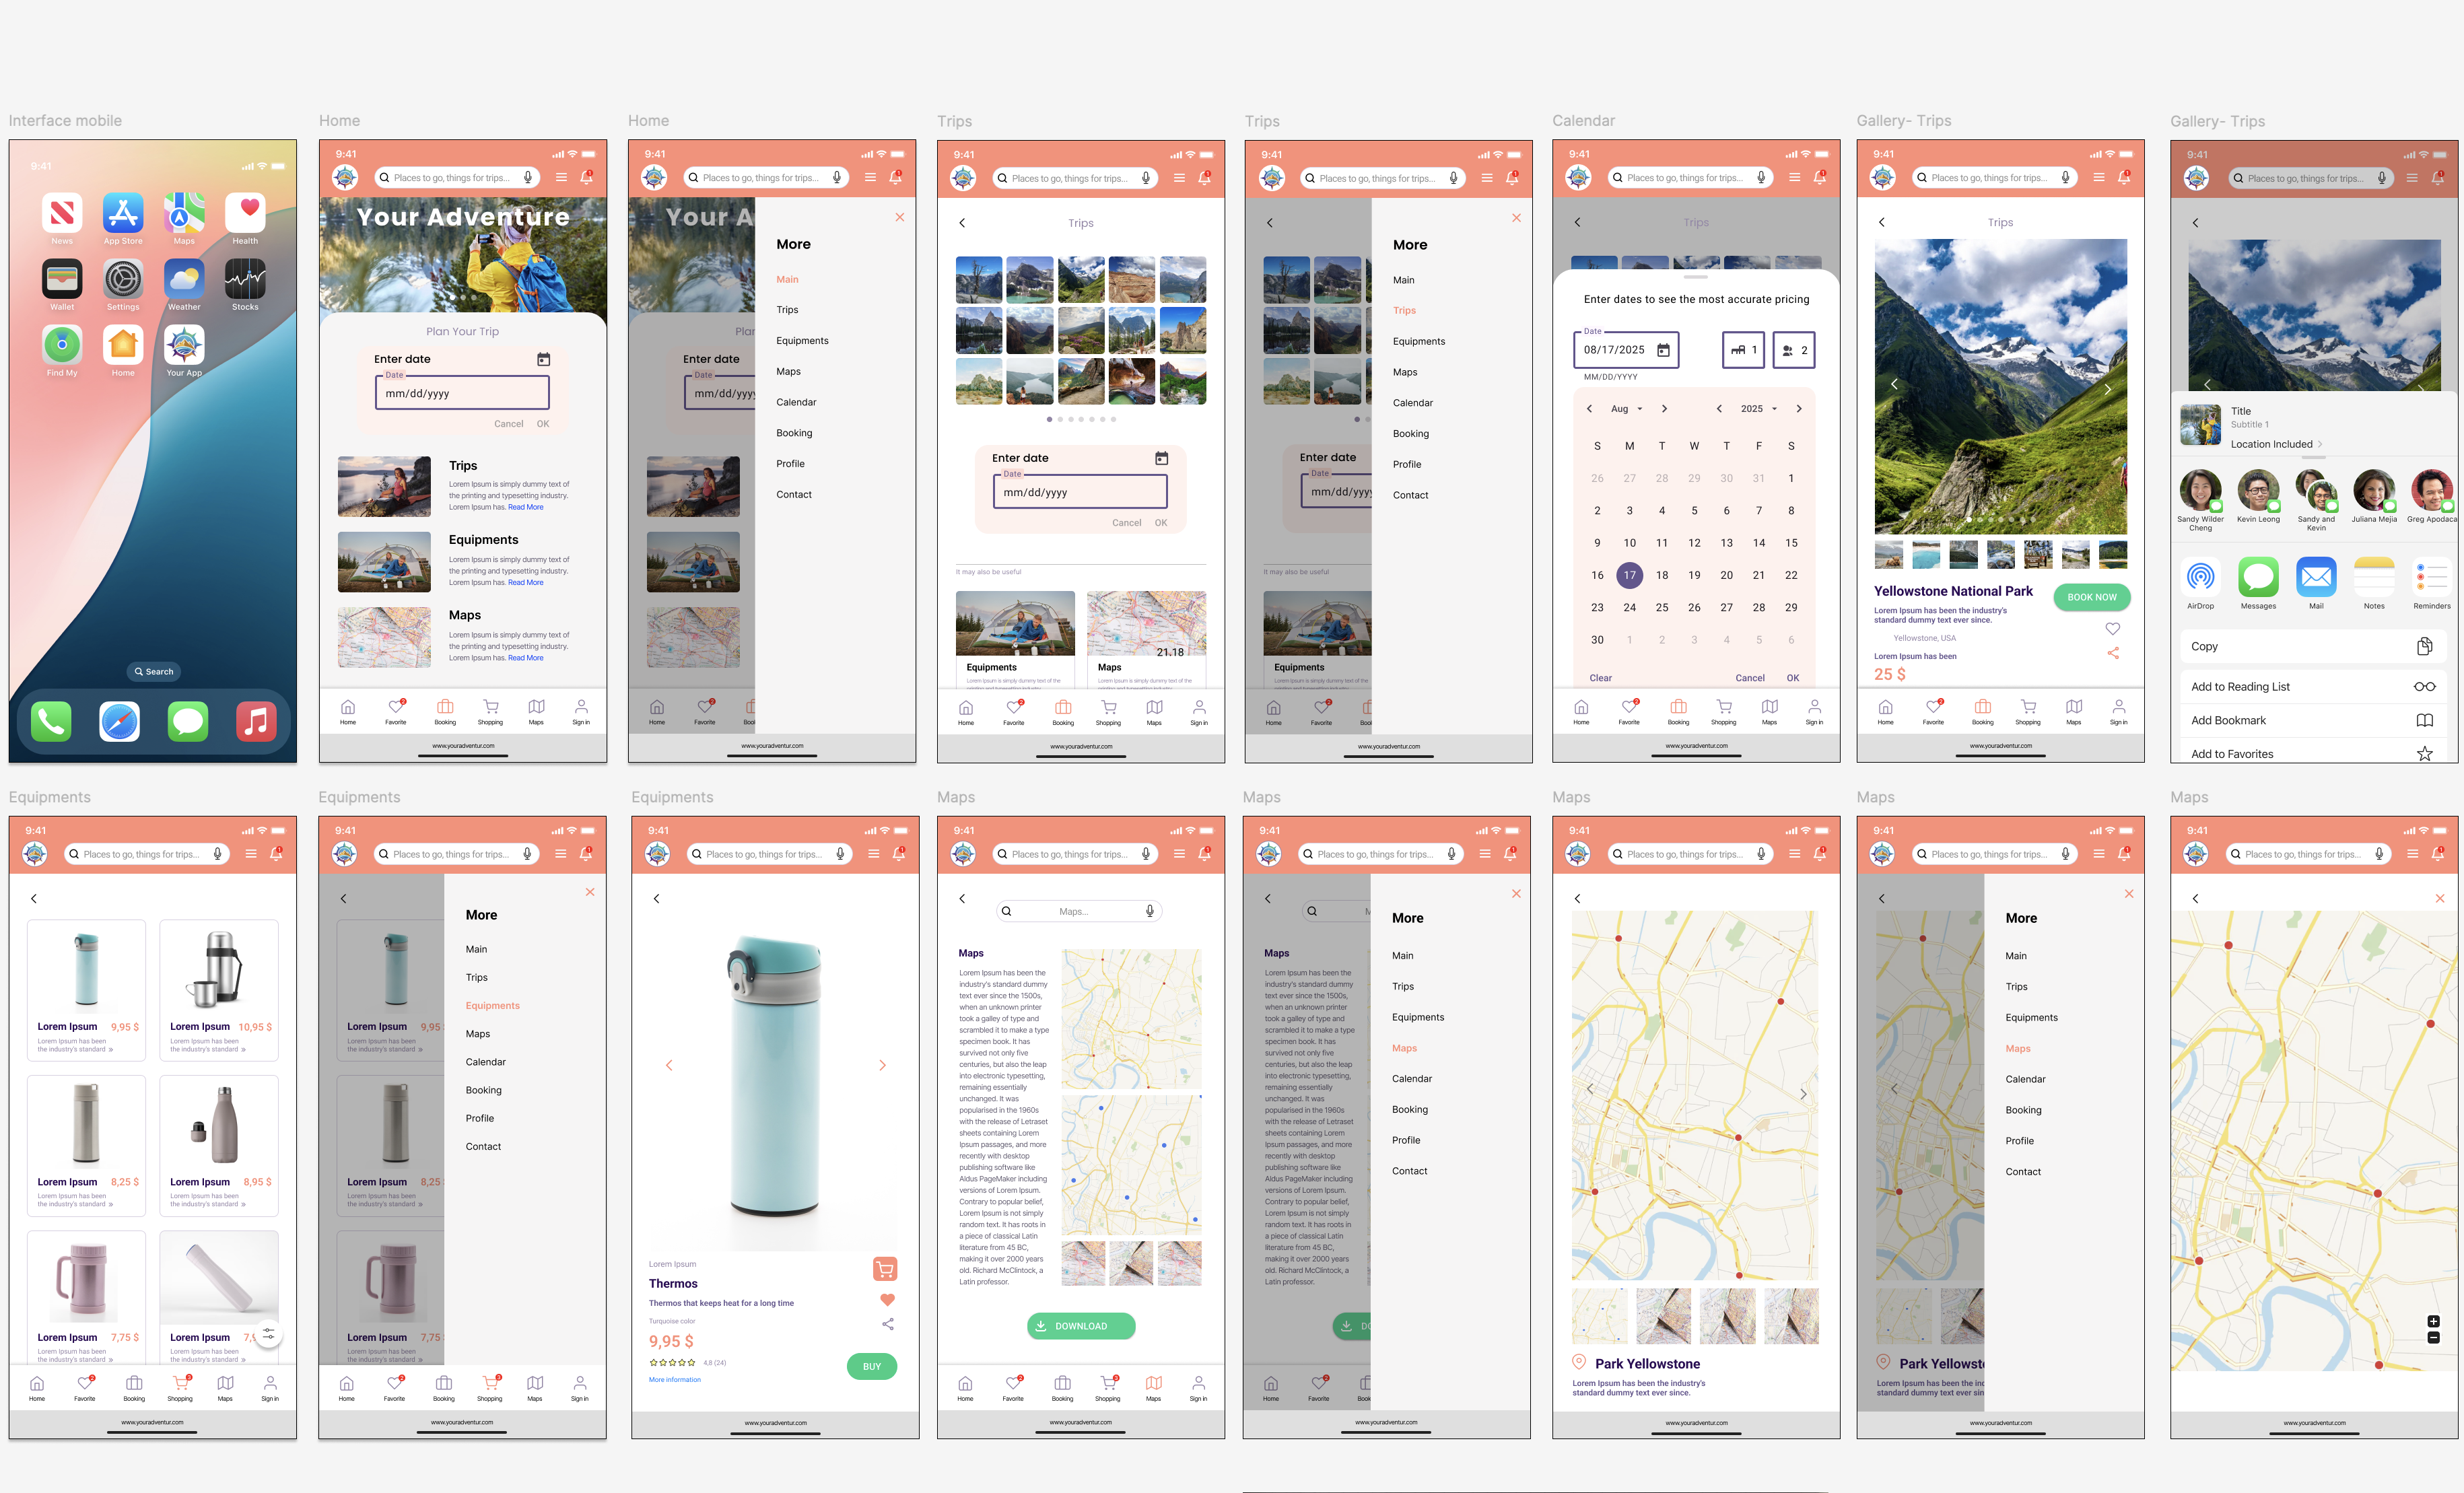Add the Thermos to cart via the cart icon
This screenshot has height=1493, width=2464.
885,1269
